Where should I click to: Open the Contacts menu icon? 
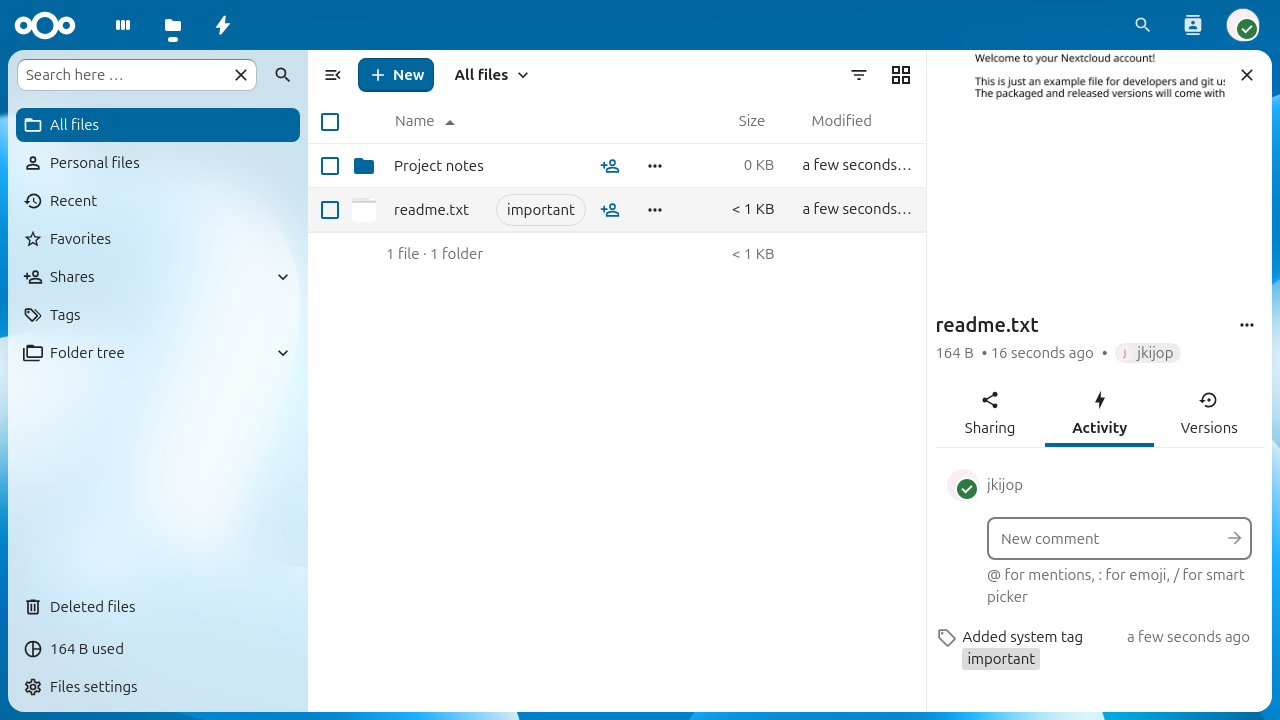pos(1192,25)
